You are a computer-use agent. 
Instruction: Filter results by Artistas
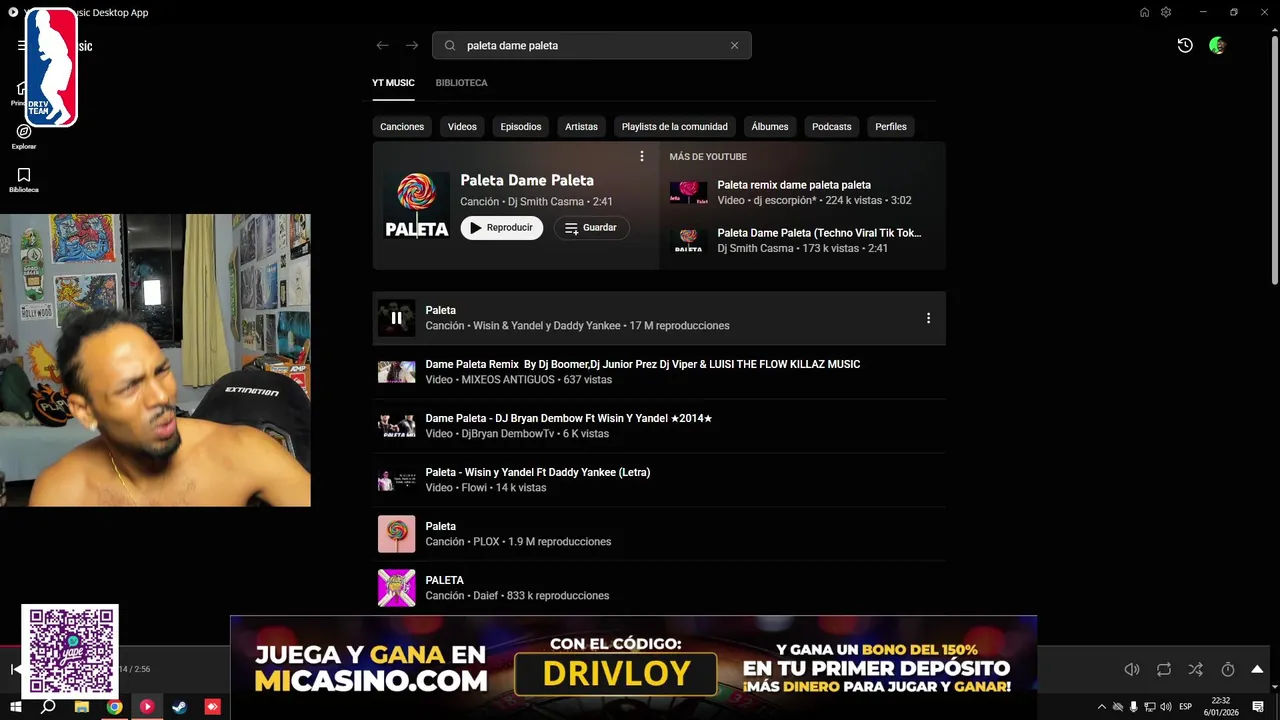pos(581,127)
